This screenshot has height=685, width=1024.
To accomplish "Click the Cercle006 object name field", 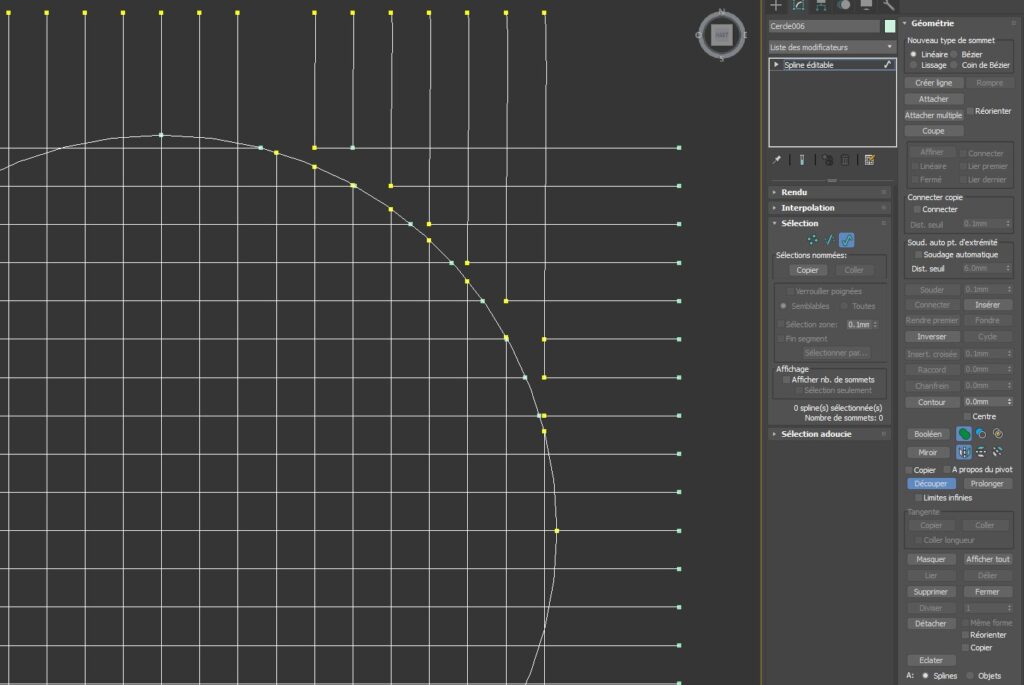I will (x=824, y=26).
